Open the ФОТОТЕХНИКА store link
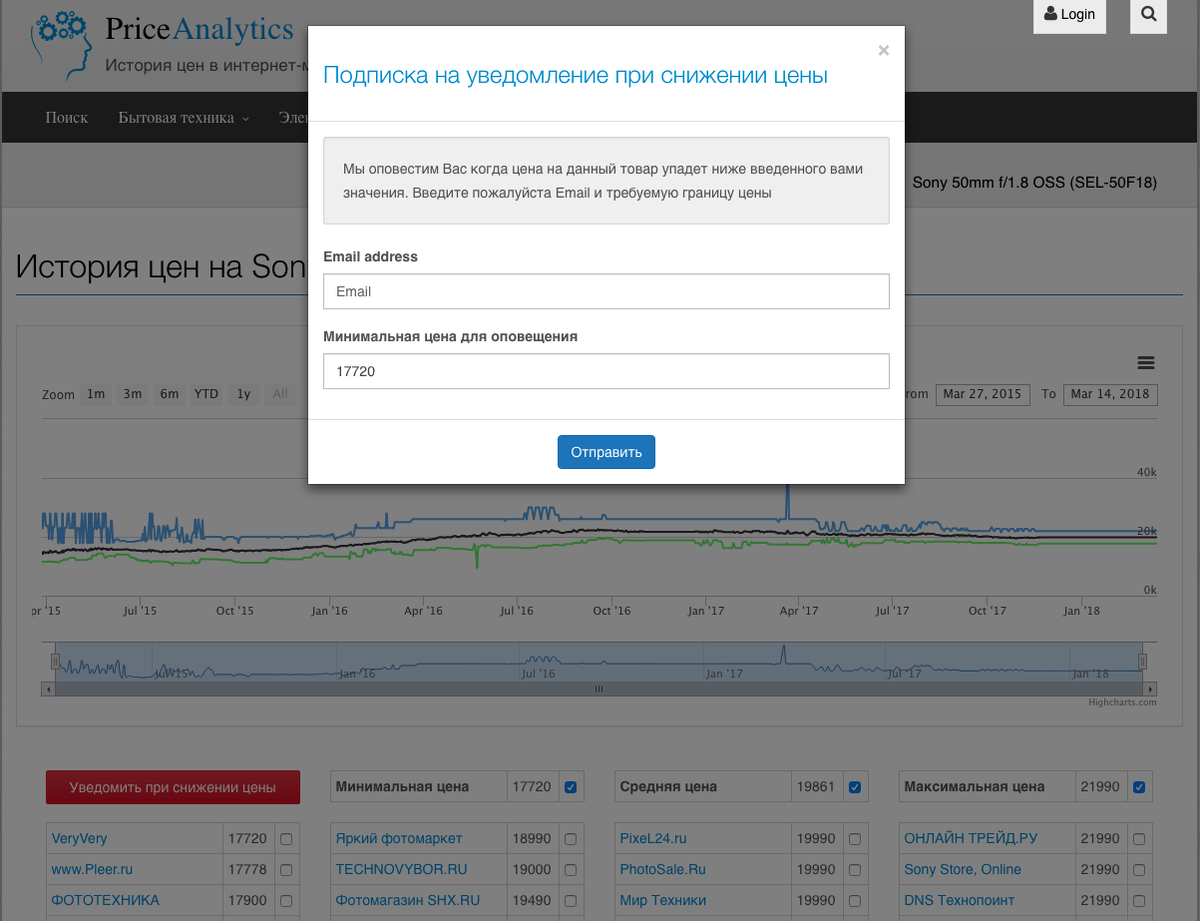This screenshot has height=921, width=1200. (x=105, y=901)
